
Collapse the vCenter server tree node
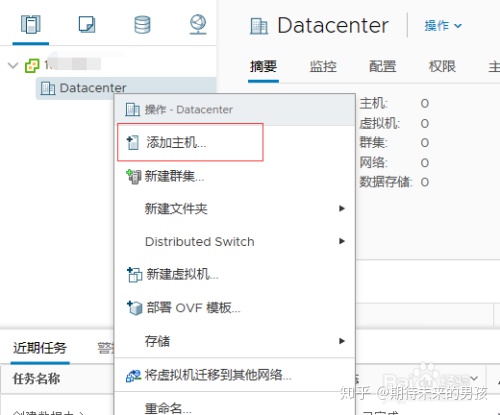(13, 65)
